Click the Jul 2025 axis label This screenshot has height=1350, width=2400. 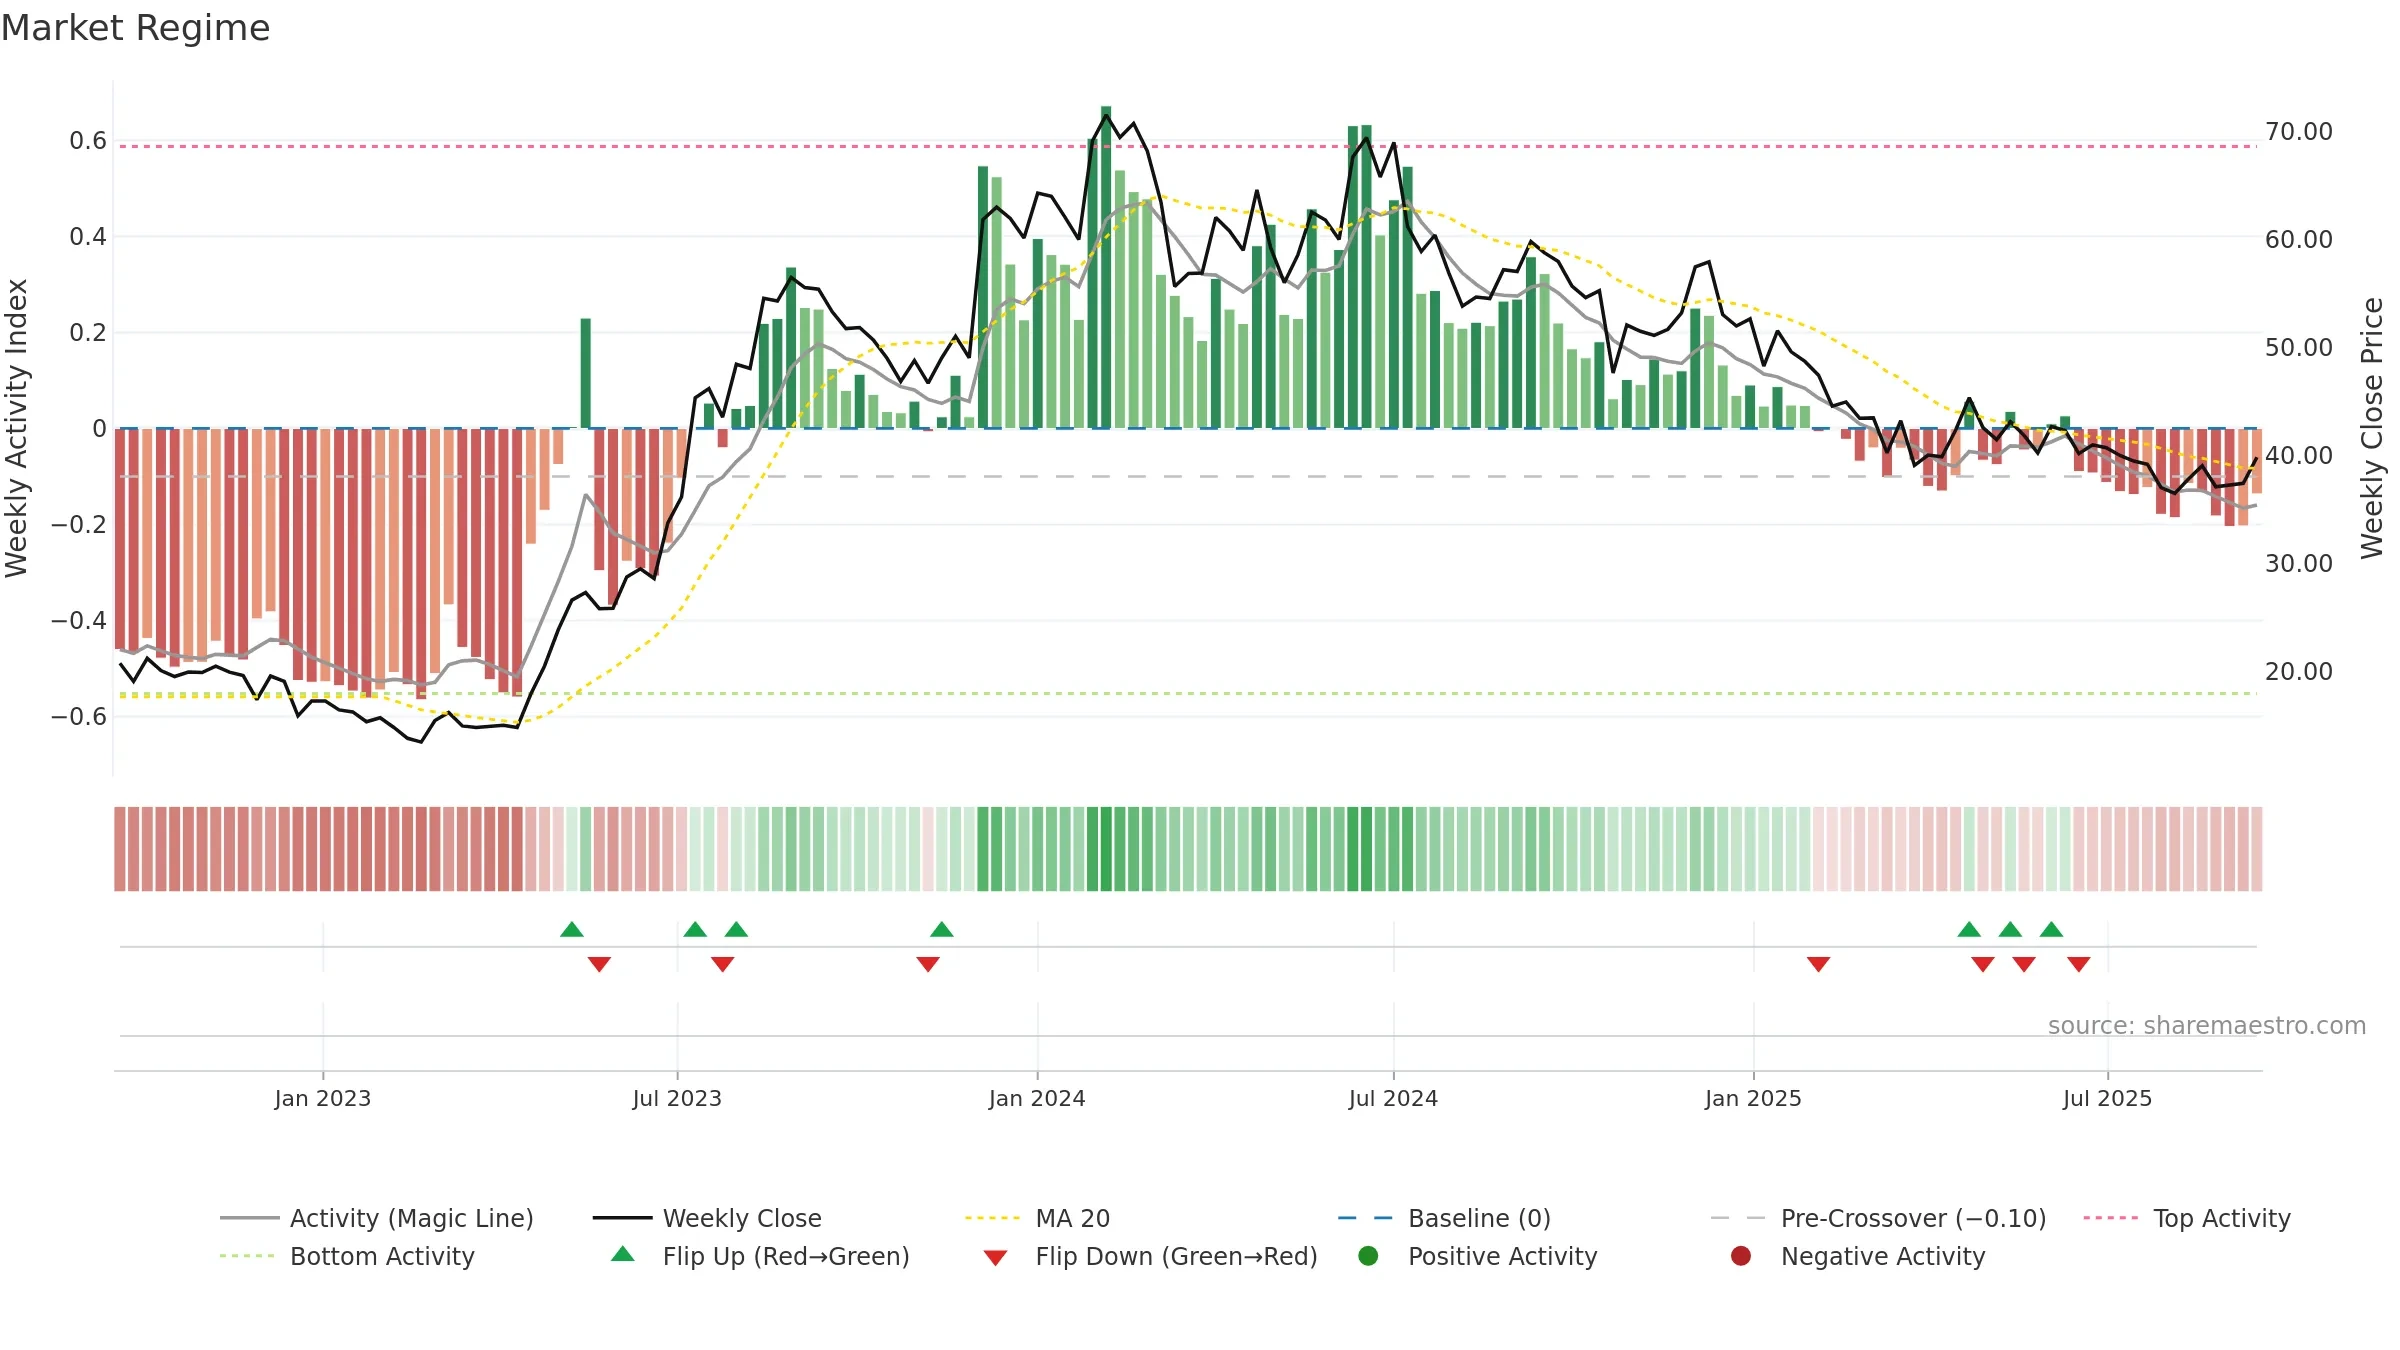[2107, 1099]
